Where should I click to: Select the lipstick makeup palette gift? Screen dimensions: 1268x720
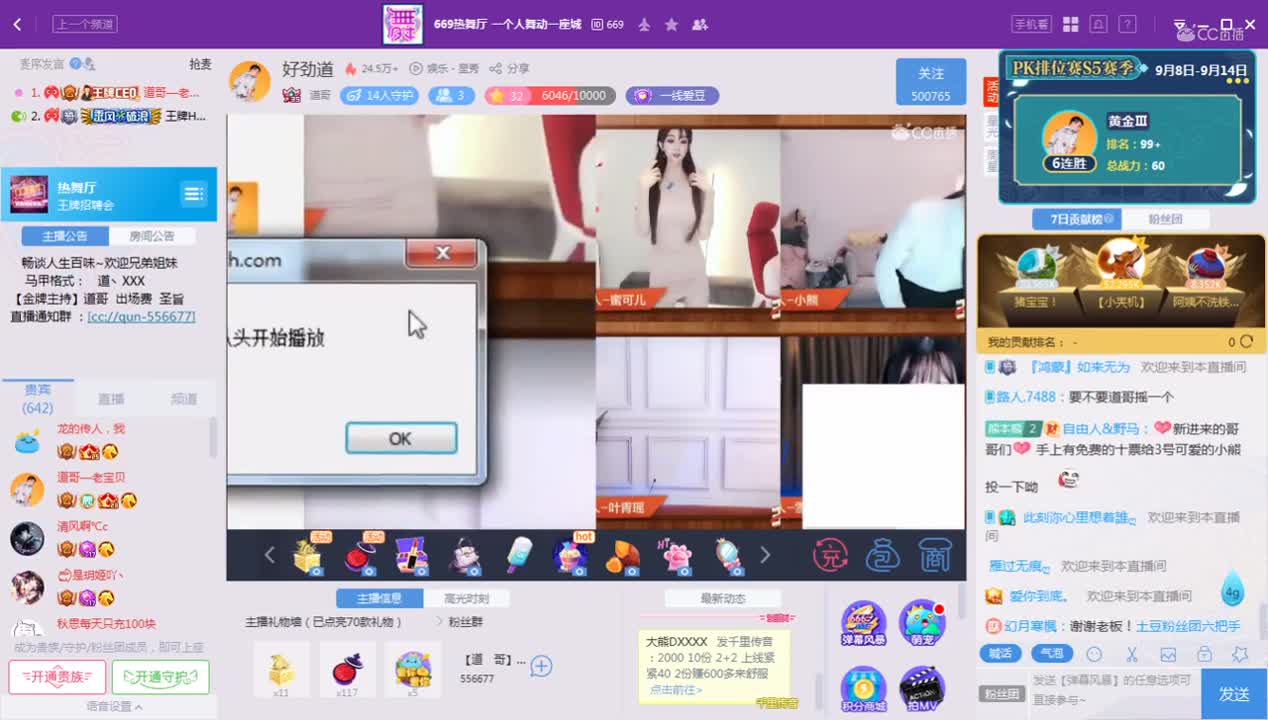click(x=412, y=555)
